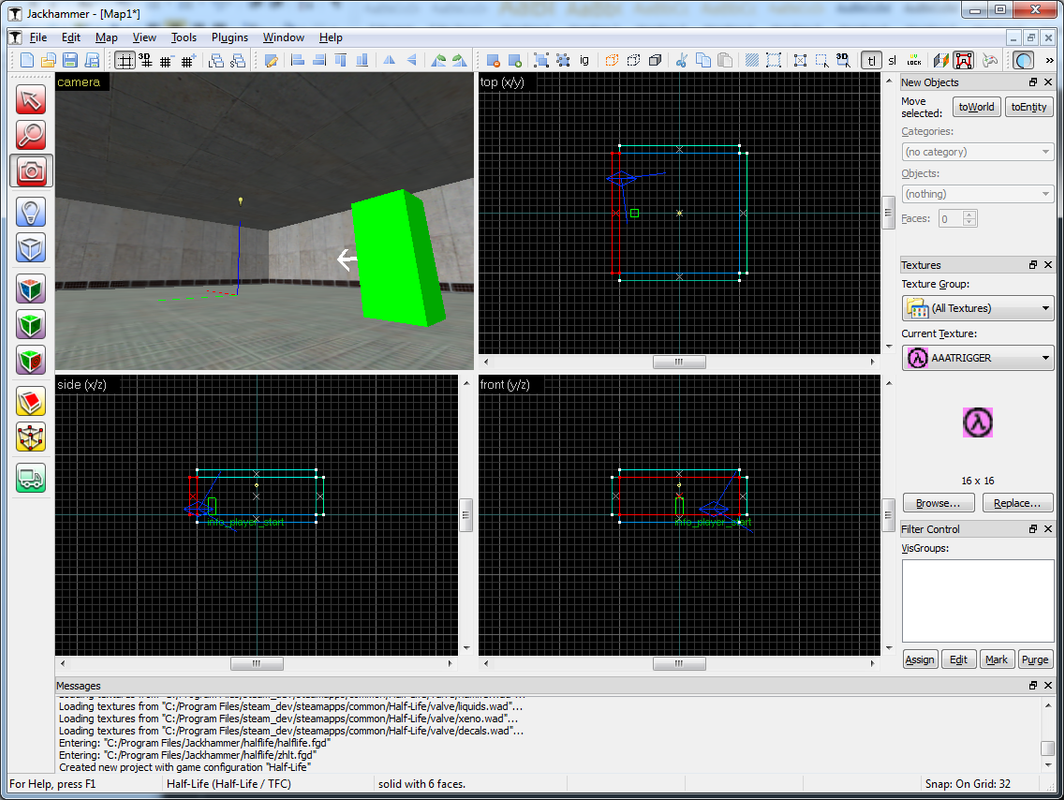The height and width of the screenshot is (800, 1064).
Task: Choose the Entity tool light bulb icon
Action: (x=31, y=212)
